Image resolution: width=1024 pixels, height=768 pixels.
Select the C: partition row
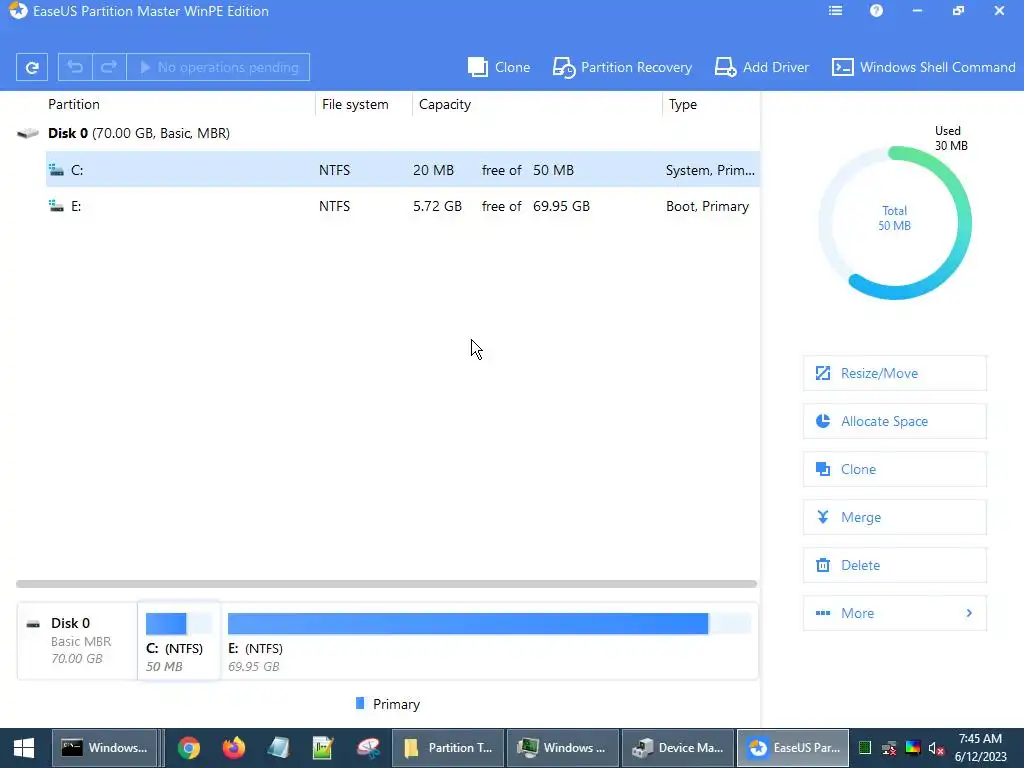[x=402, y=170]
